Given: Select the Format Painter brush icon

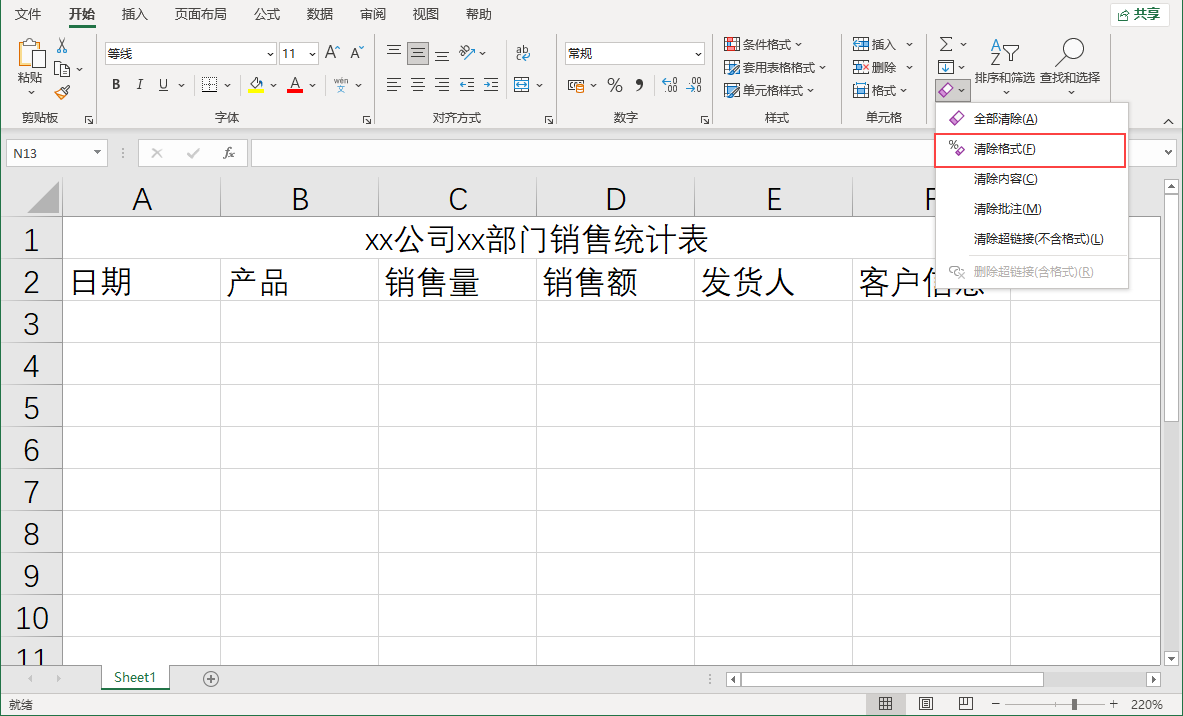Looking at the screenshot, I should [62, 93].
